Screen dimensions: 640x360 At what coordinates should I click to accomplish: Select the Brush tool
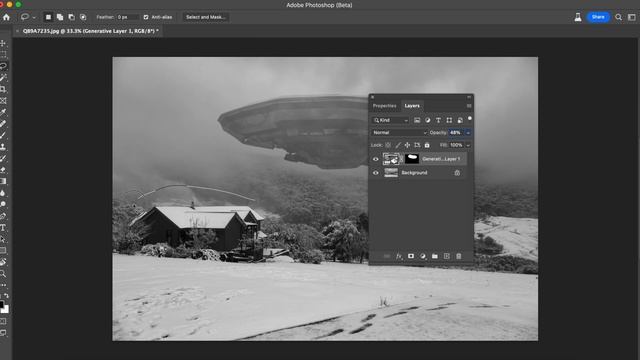tap(3, 135)
